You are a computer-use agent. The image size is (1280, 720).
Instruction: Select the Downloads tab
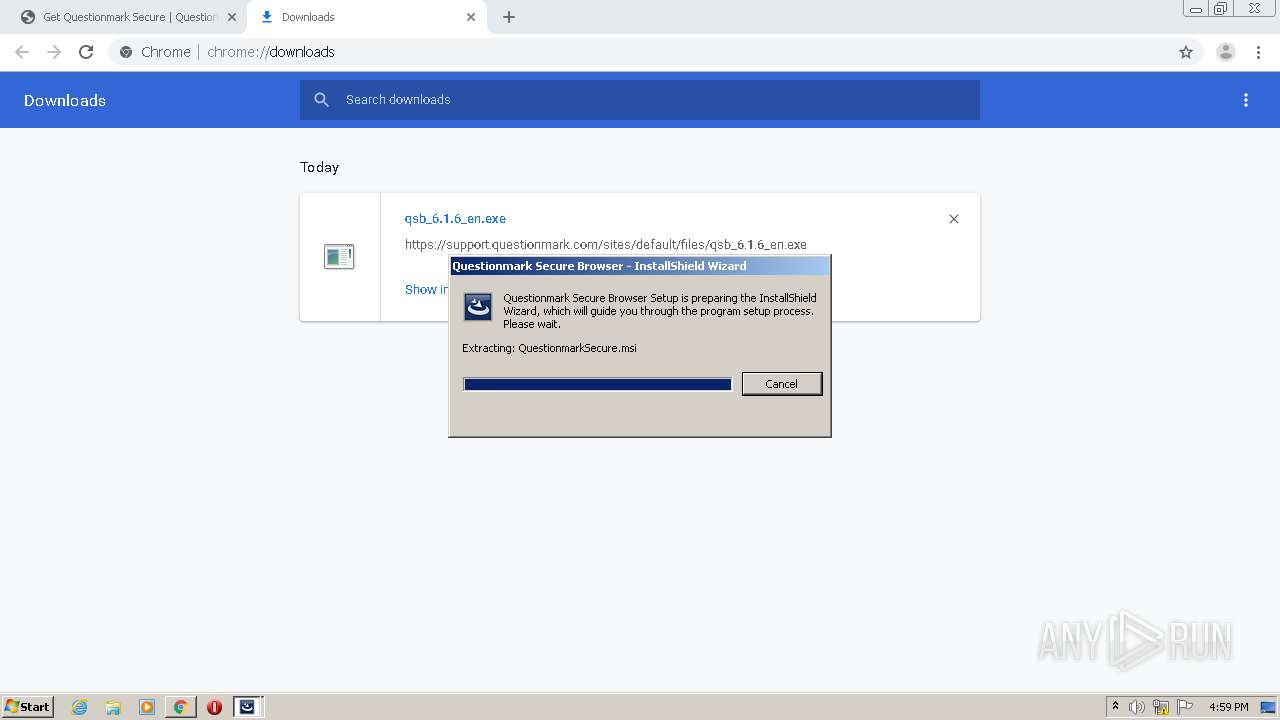coord(367,17)
